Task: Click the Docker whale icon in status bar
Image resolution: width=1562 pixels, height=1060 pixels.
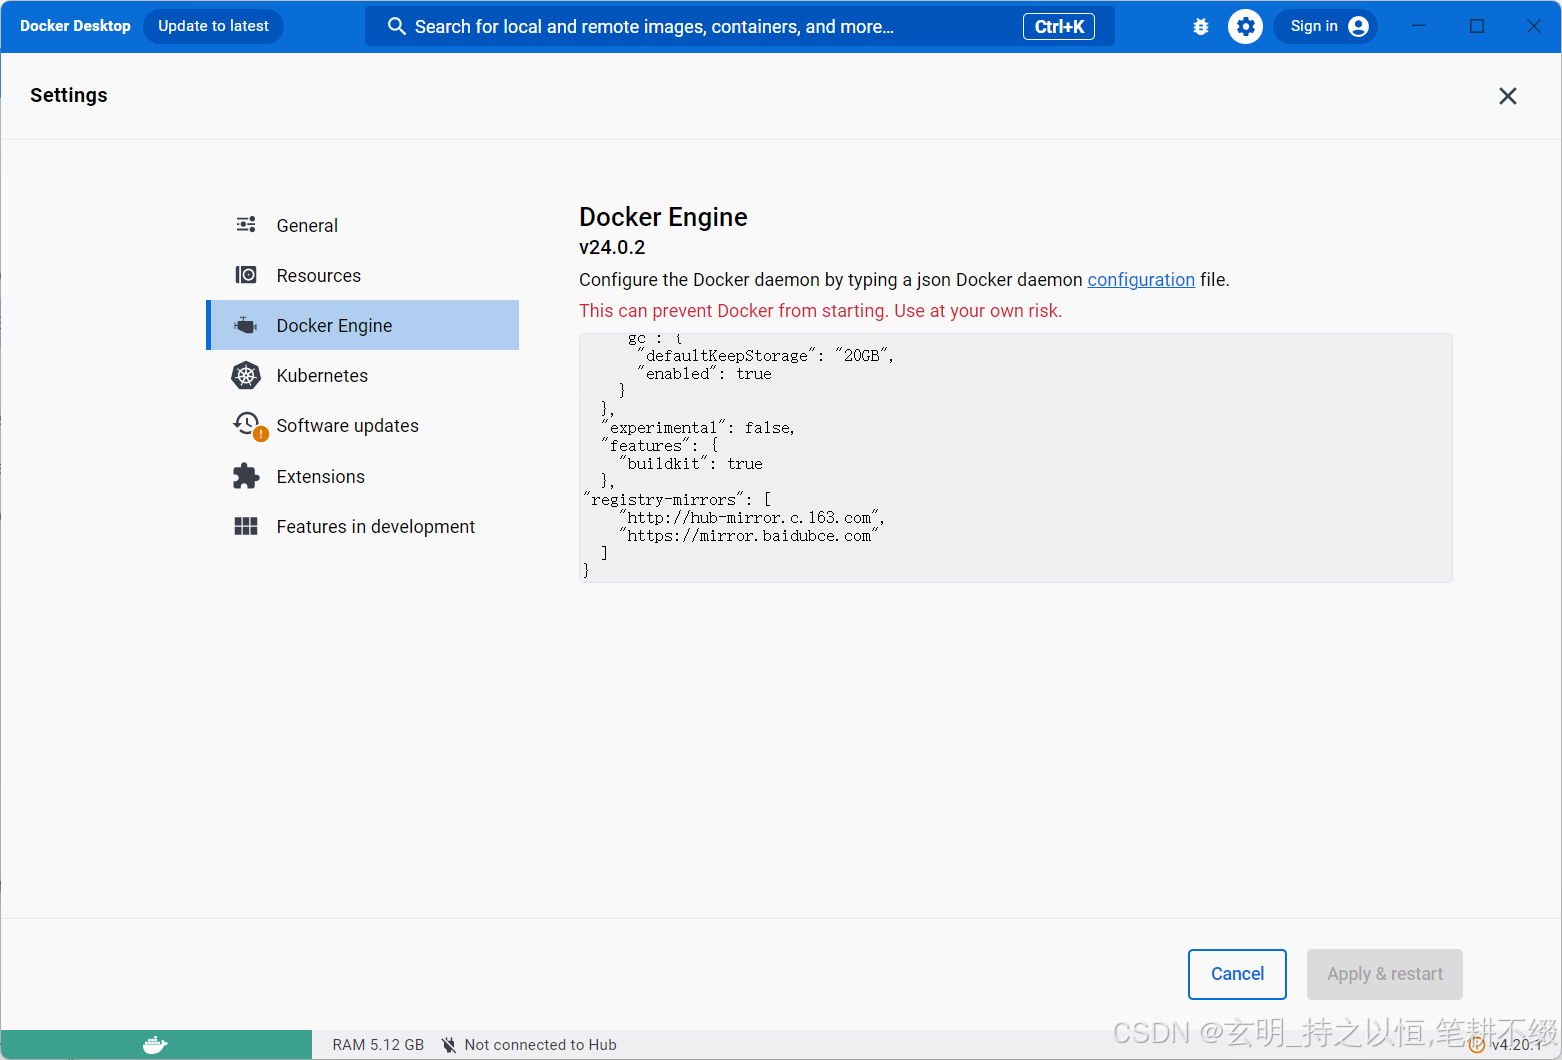Action: [x=154, y=1044]
